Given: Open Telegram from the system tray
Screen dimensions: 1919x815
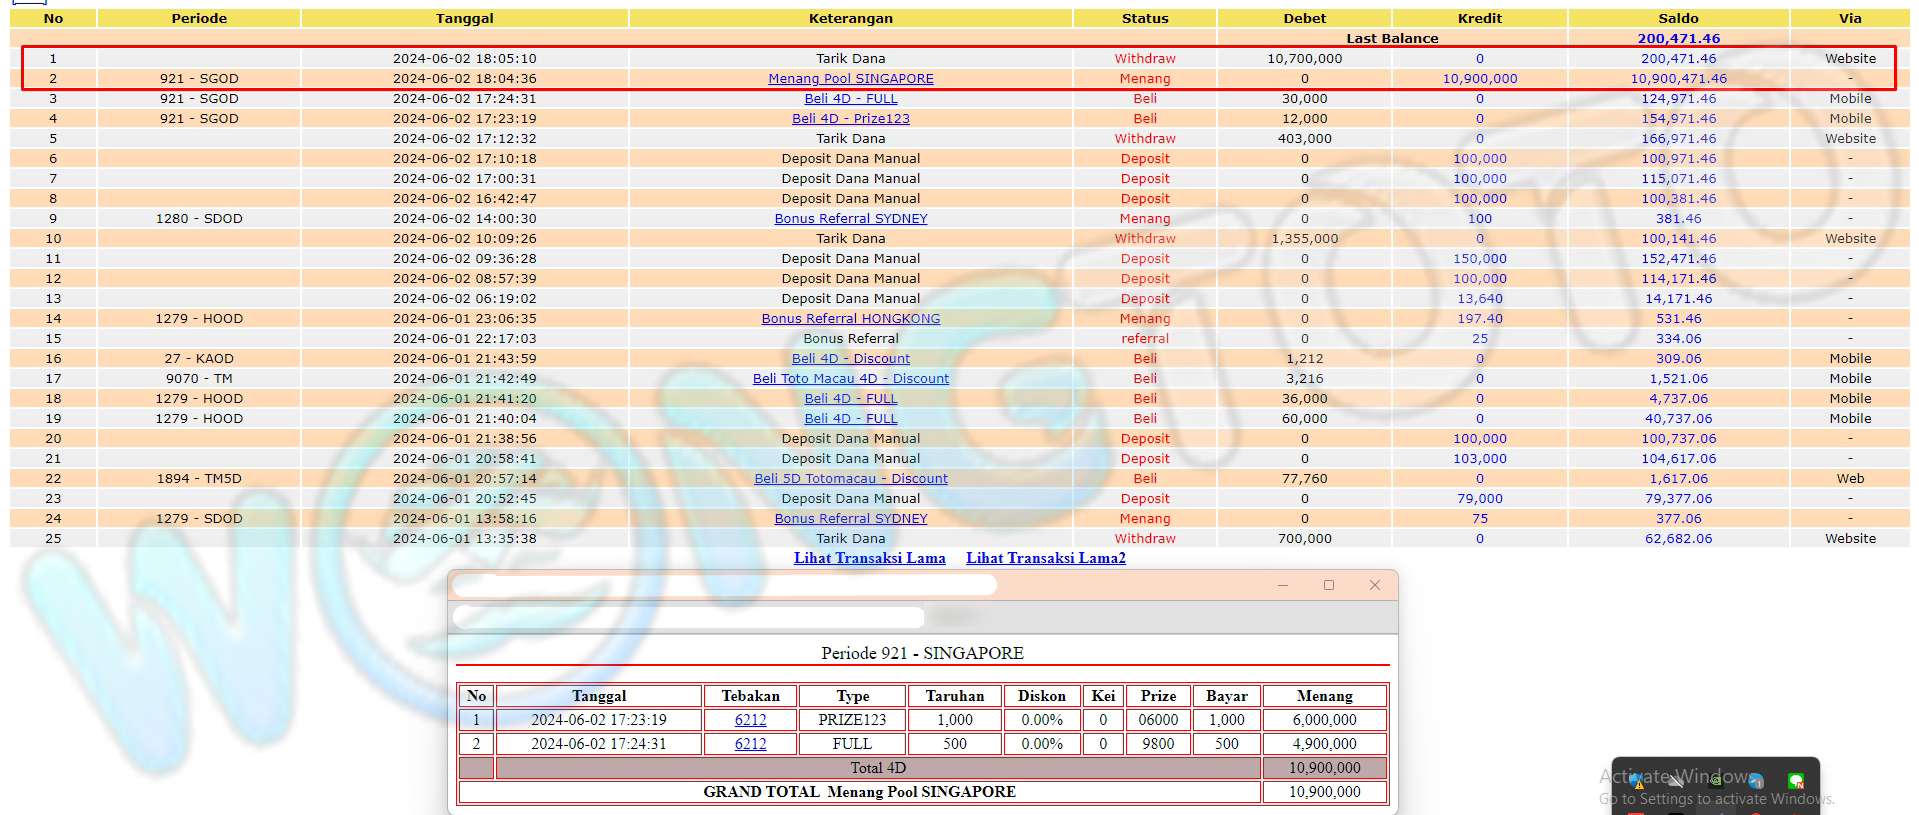Looking at the screenshot, I should (1756, 782).
